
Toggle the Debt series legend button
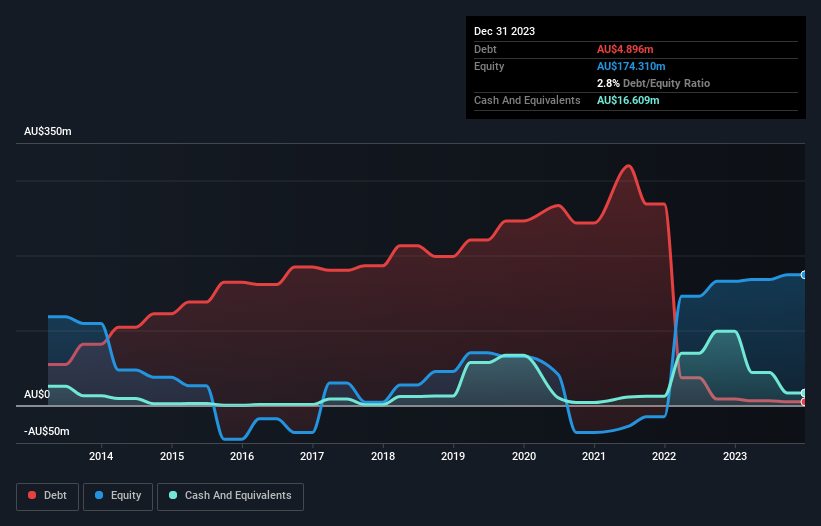point(48,496)
